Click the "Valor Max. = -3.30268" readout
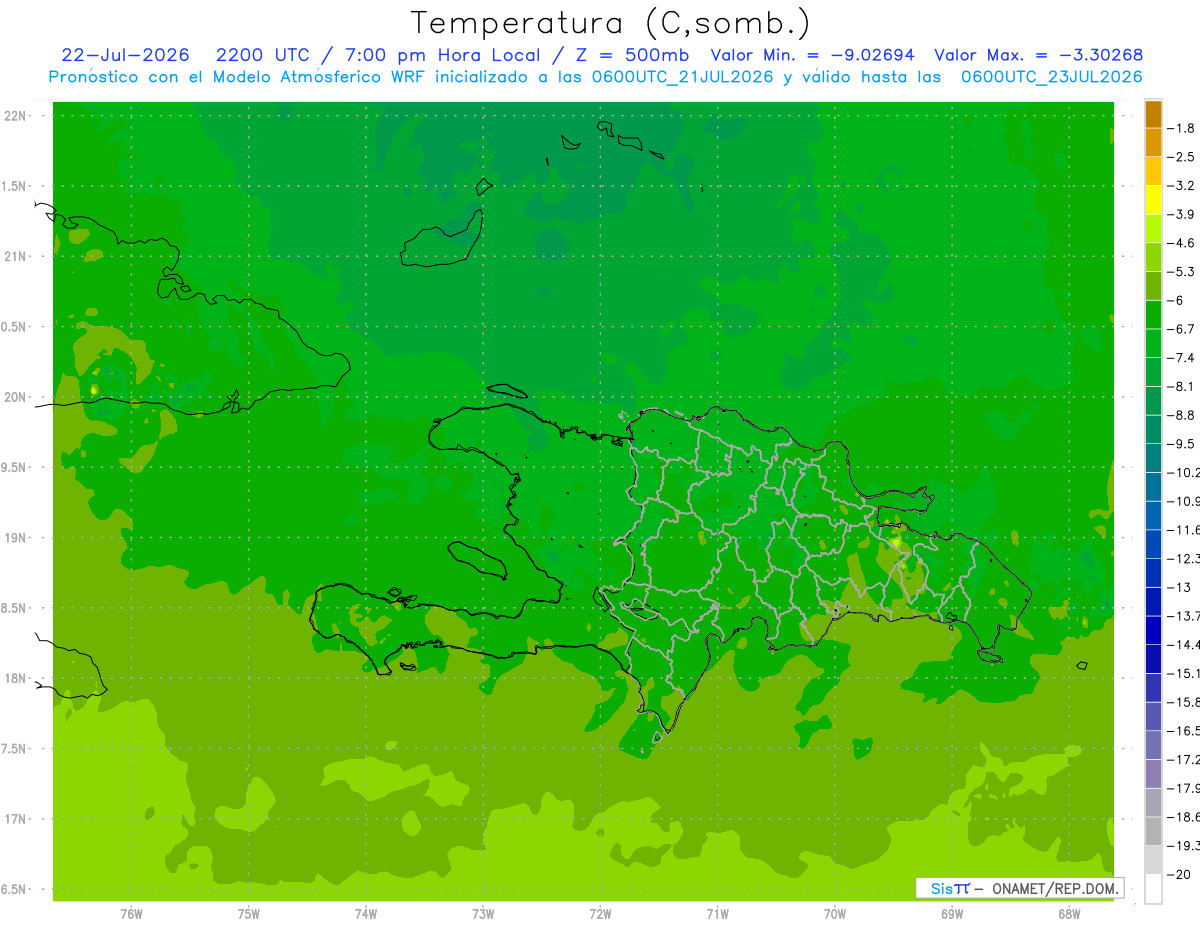 [x=1039, y=55]
